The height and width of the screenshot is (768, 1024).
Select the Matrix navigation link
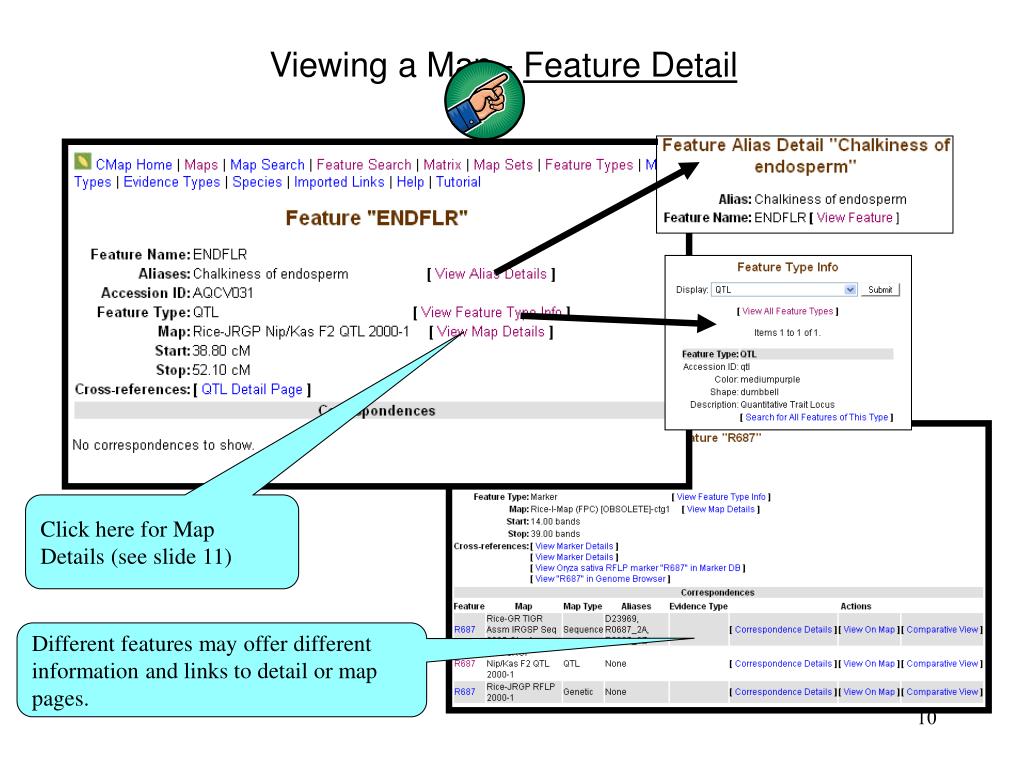pos(442,165)
